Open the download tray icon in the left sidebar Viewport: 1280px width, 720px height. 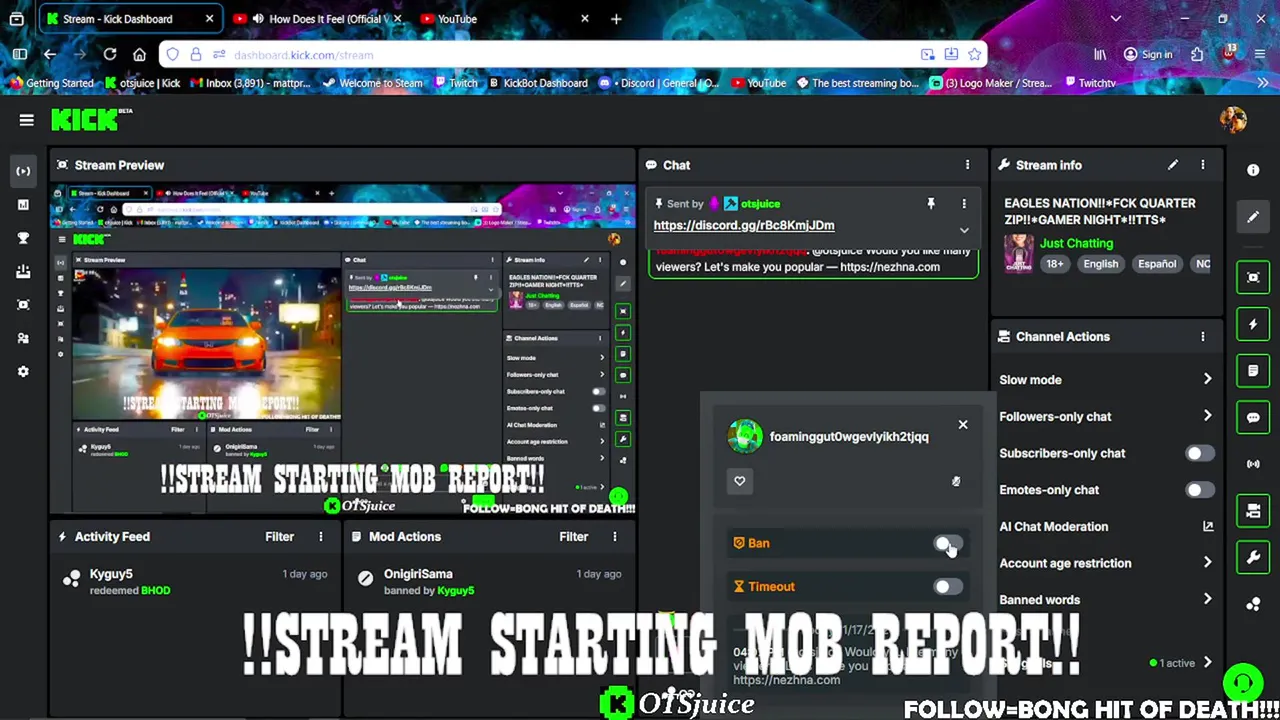pyautogui.click(x=23, y=271)
